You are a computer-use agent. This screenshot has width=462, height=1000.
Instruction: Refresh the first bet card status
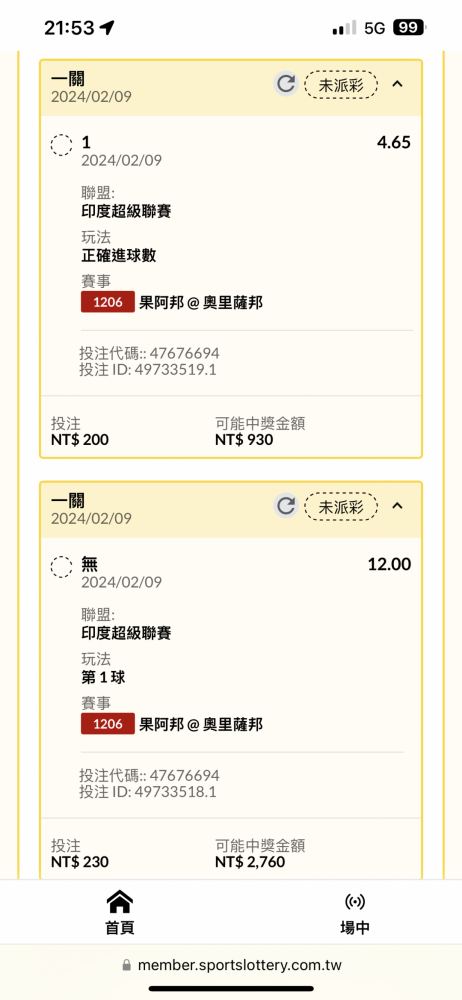pyautogui.click(x=286, y=84)
